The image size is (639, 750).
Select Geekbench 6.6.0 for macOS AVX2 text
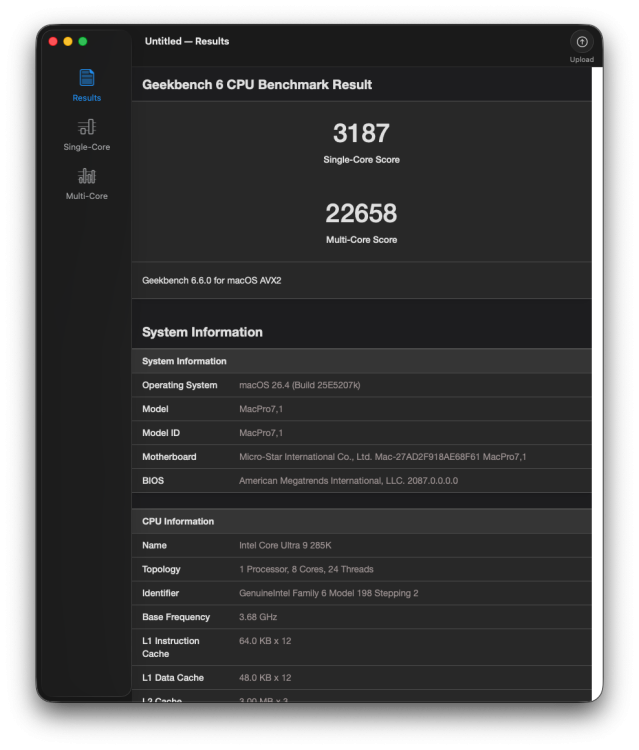211,281
